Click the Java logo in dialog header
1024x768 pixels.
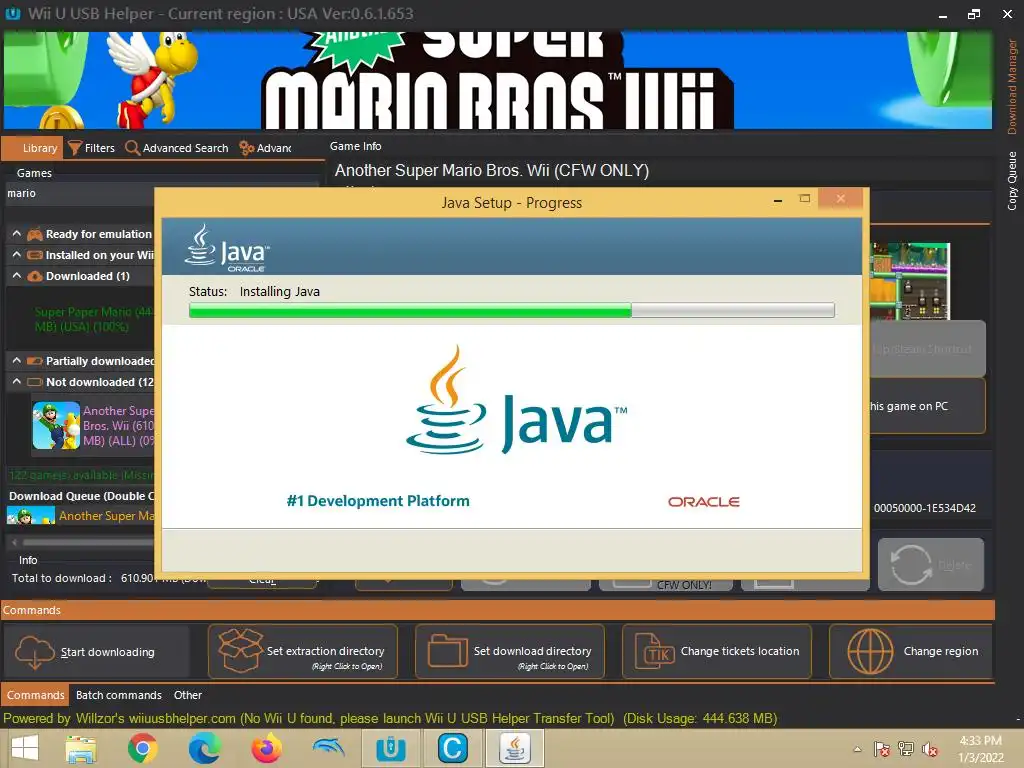227,248
